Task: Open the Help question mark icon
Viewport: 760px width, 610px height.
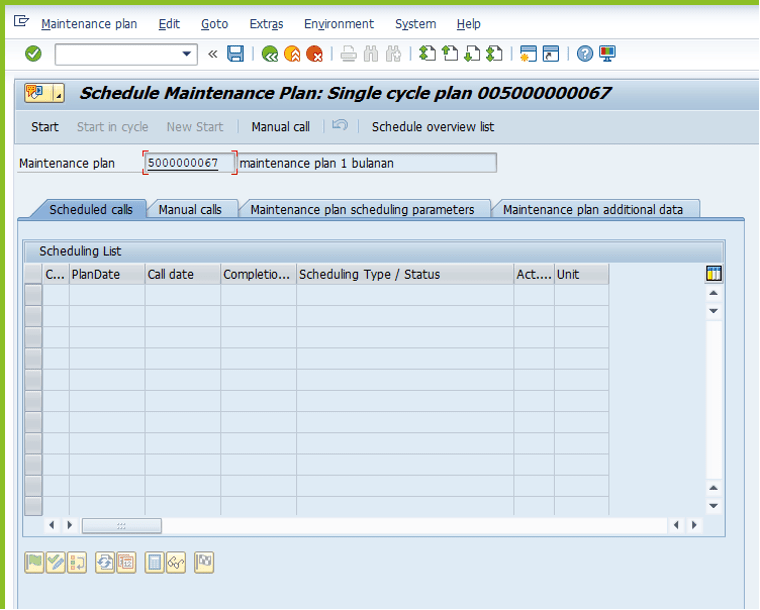Action: (585, 54)
